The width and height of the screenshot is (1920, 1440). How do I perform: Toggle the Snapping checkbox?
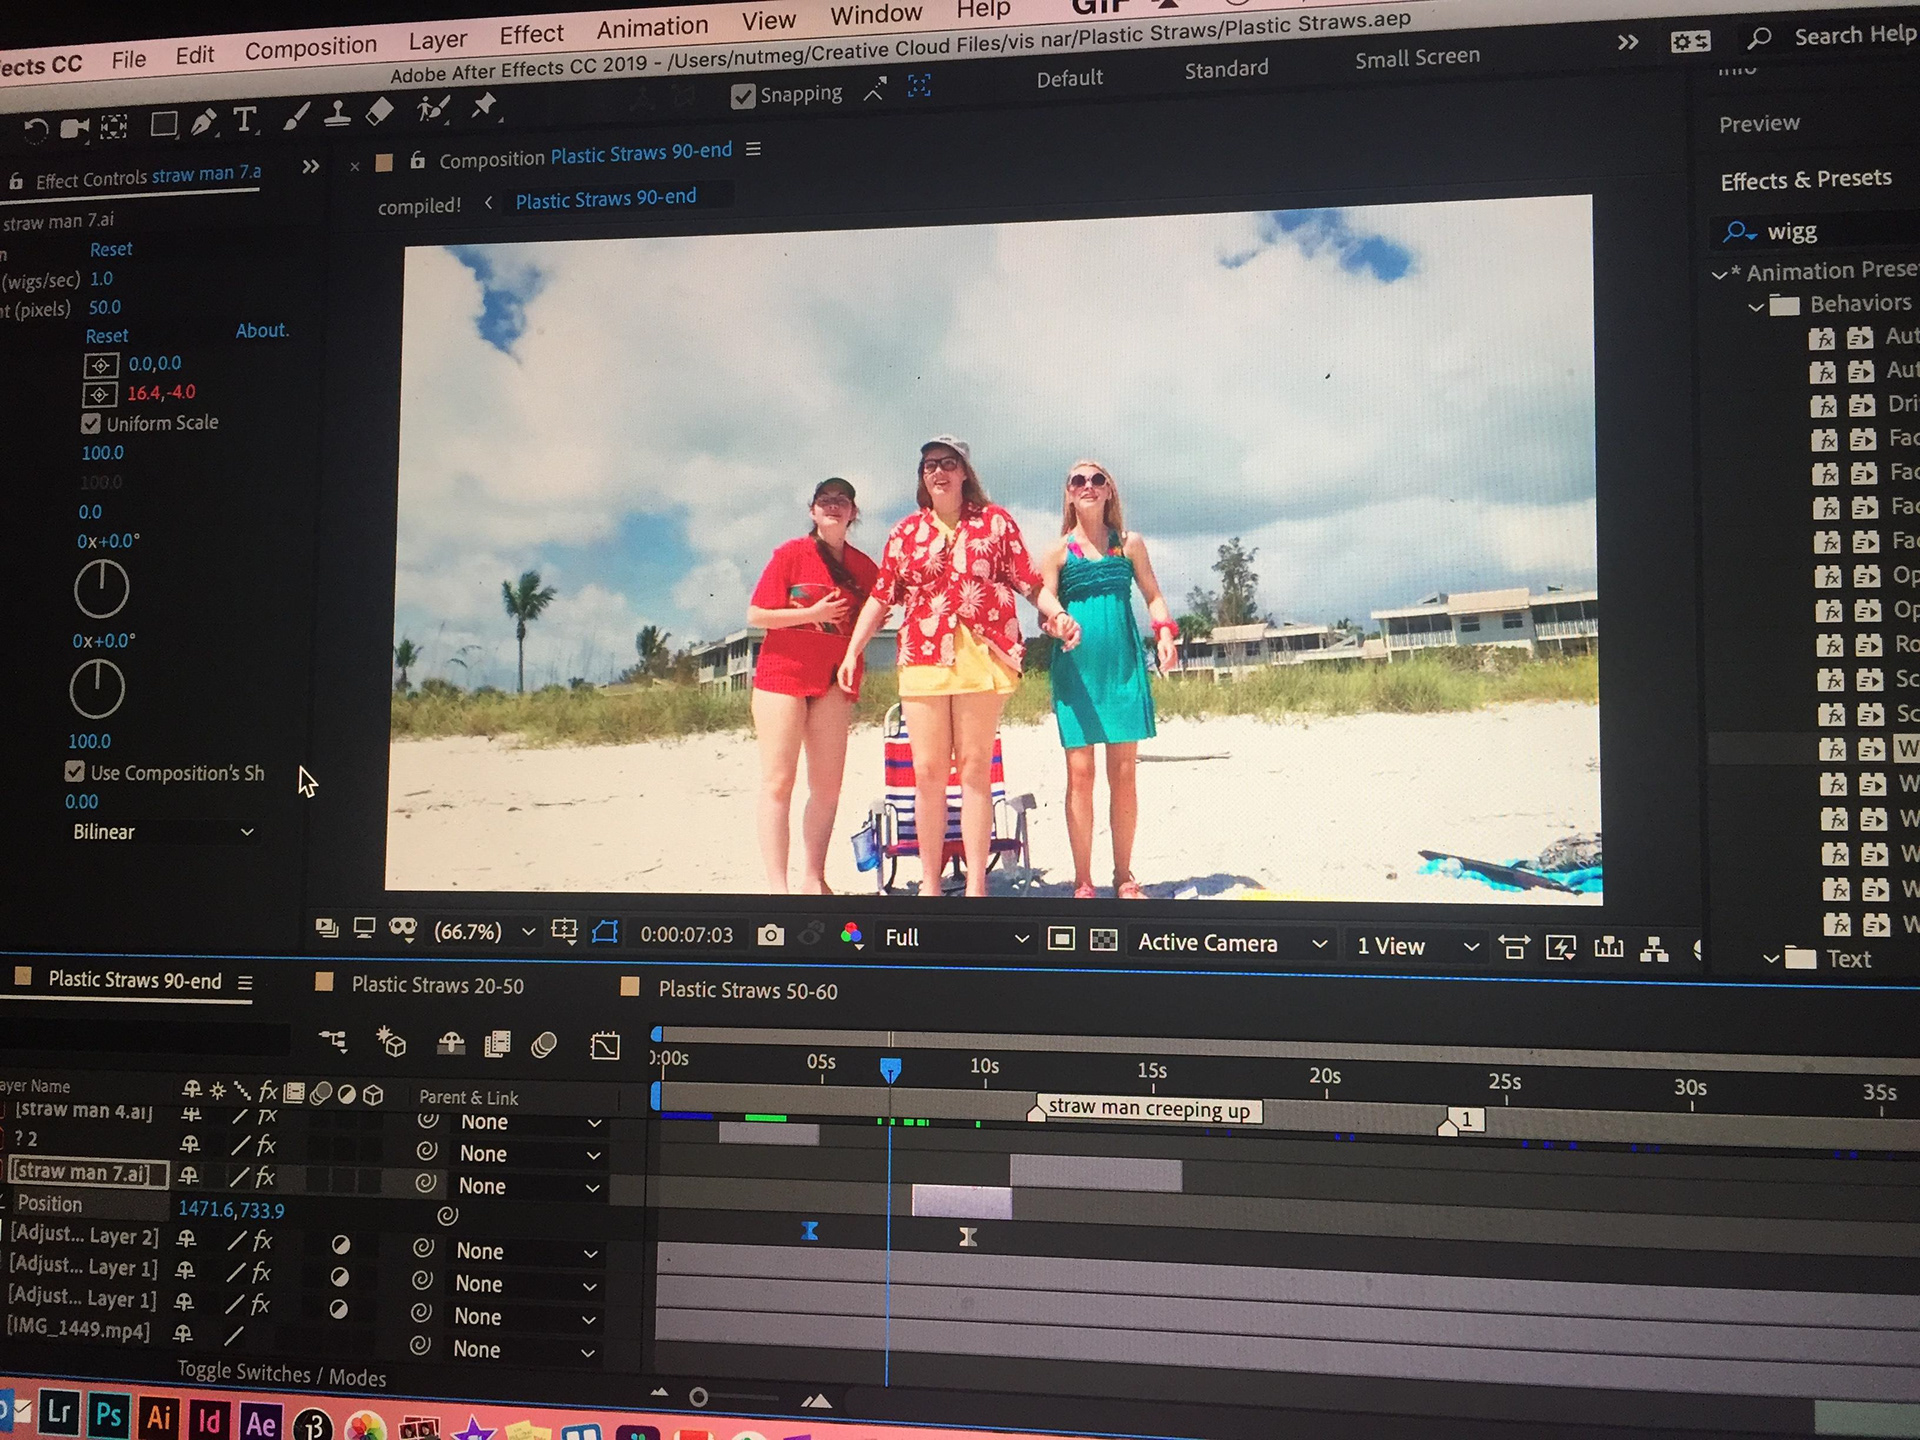point(743,97)
